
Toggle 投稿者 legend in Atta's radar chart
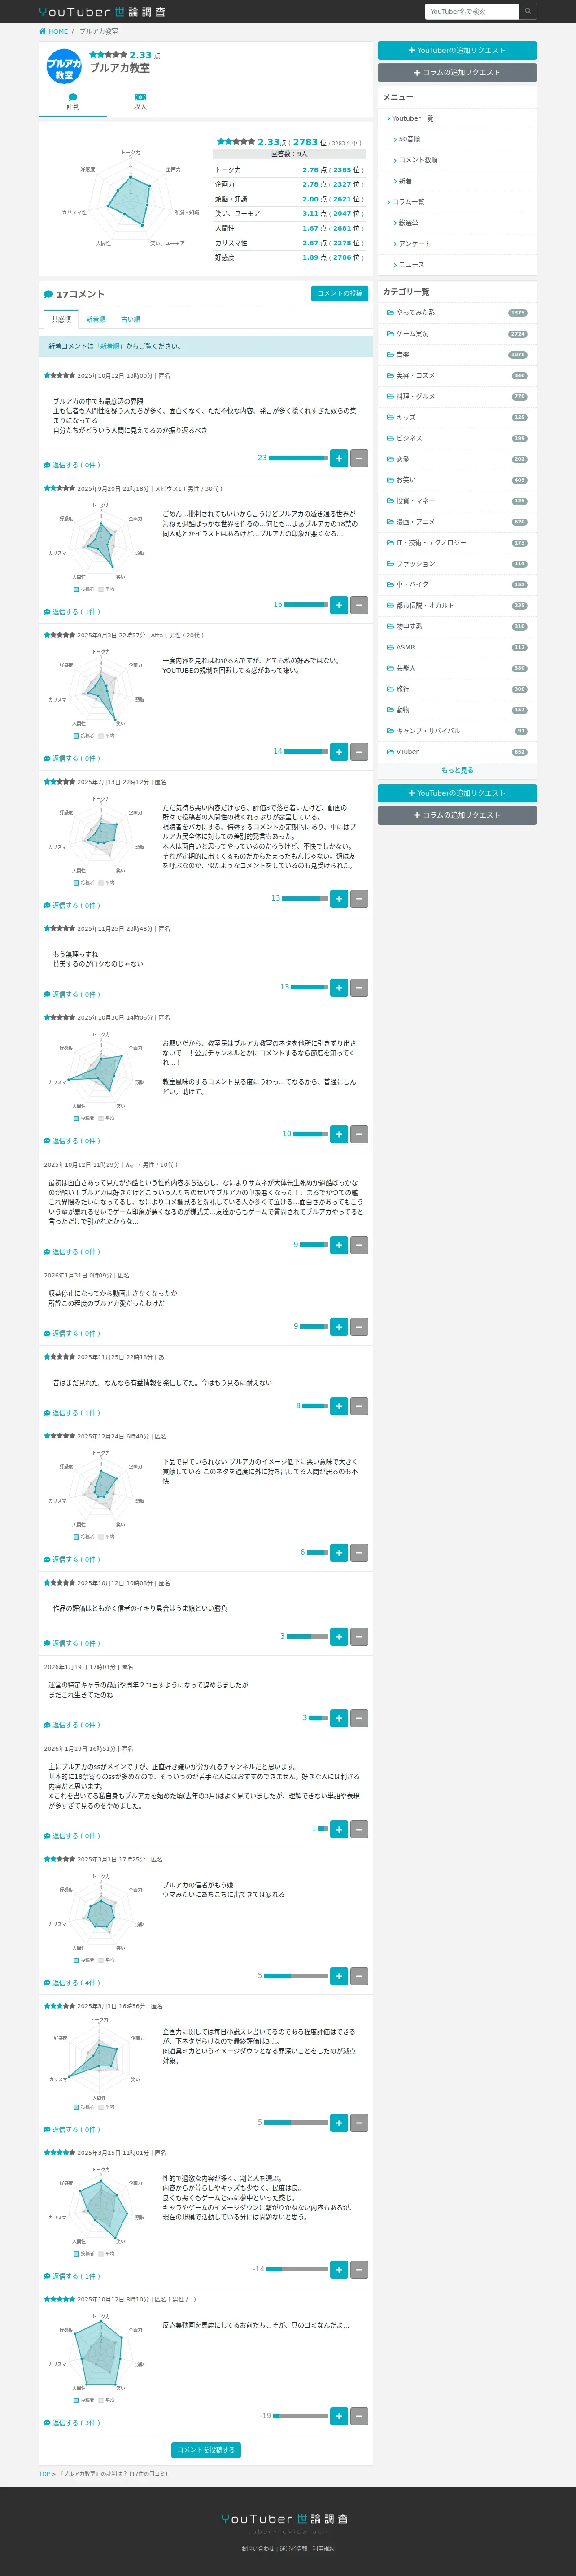(x=84, y=736)
